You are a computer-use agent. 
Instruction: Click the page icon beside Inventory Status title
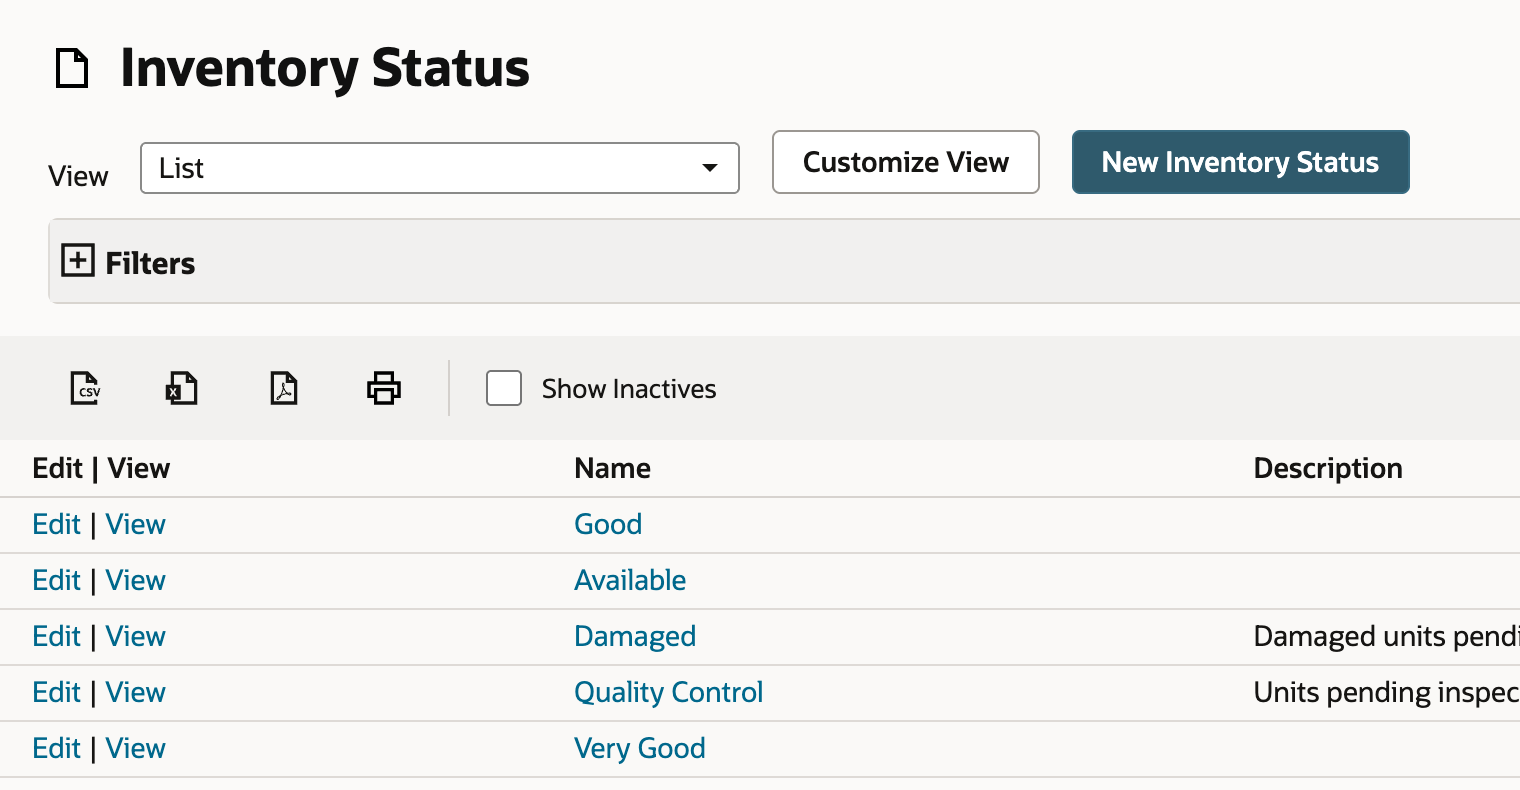click(72, 69)
